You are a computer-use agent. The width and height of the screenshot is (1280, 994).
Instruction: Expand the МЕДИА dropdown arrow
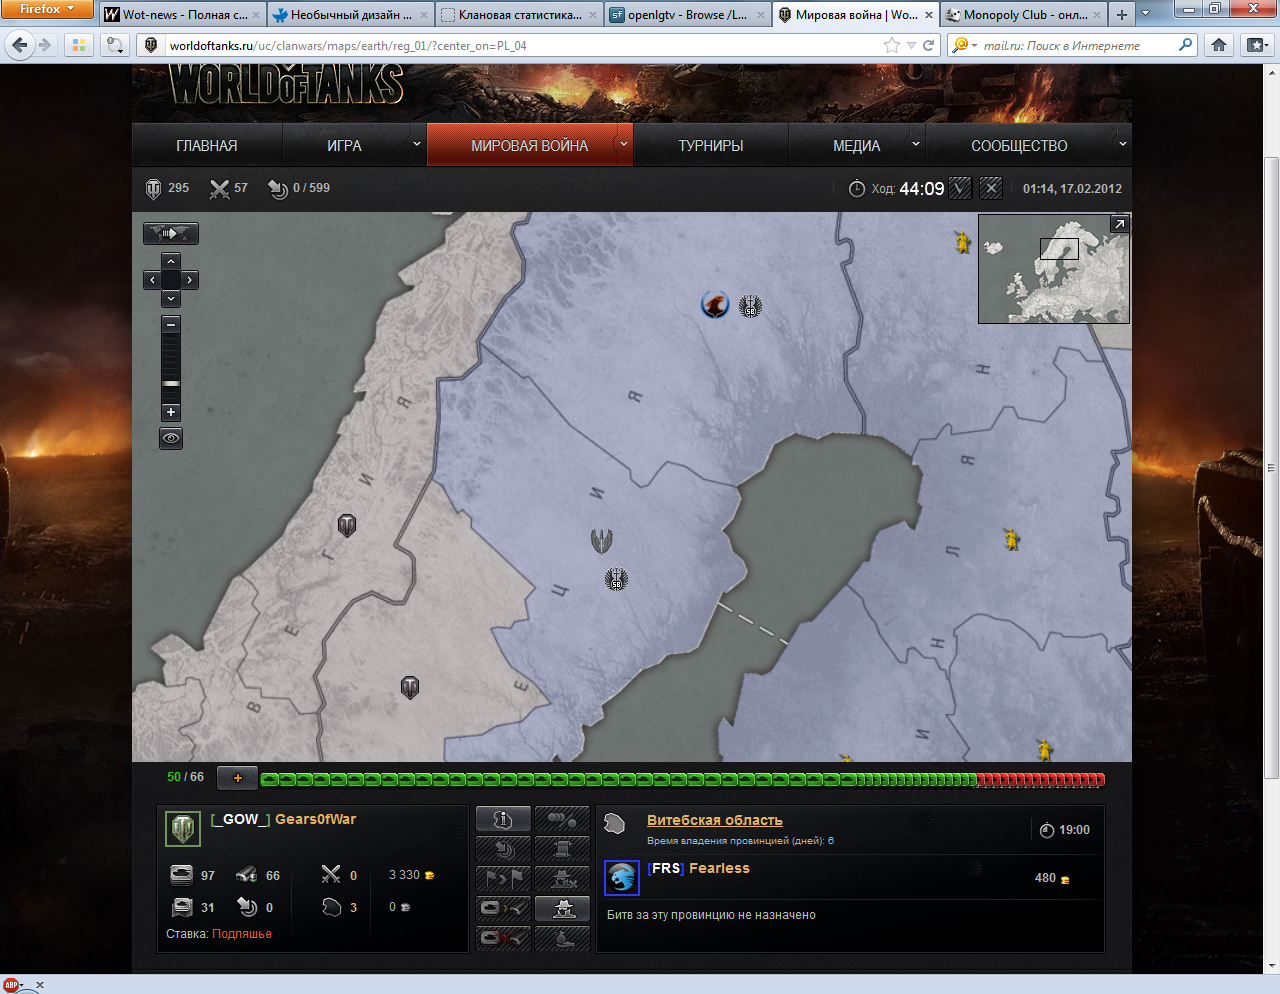click(915, 144)
